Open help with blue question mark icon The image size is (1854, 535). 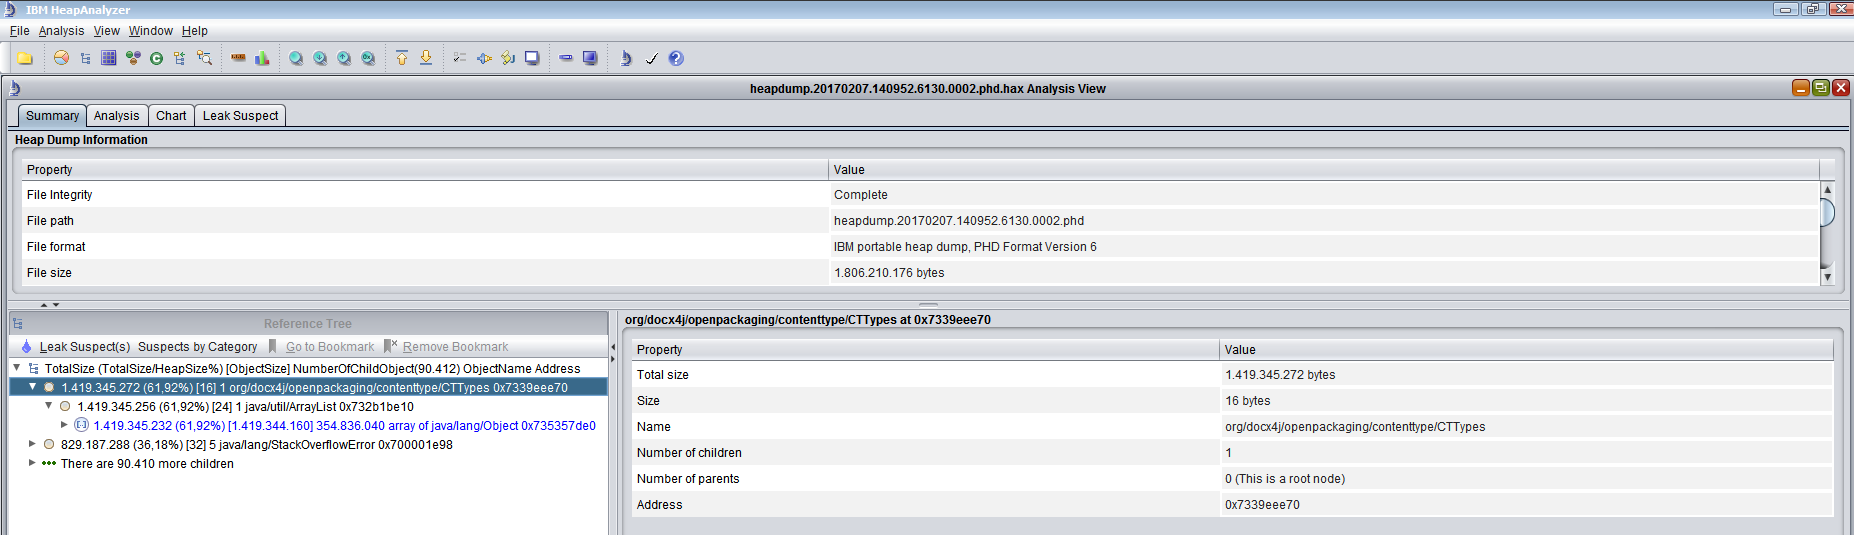pyautogui.click(x=676, y=58)
